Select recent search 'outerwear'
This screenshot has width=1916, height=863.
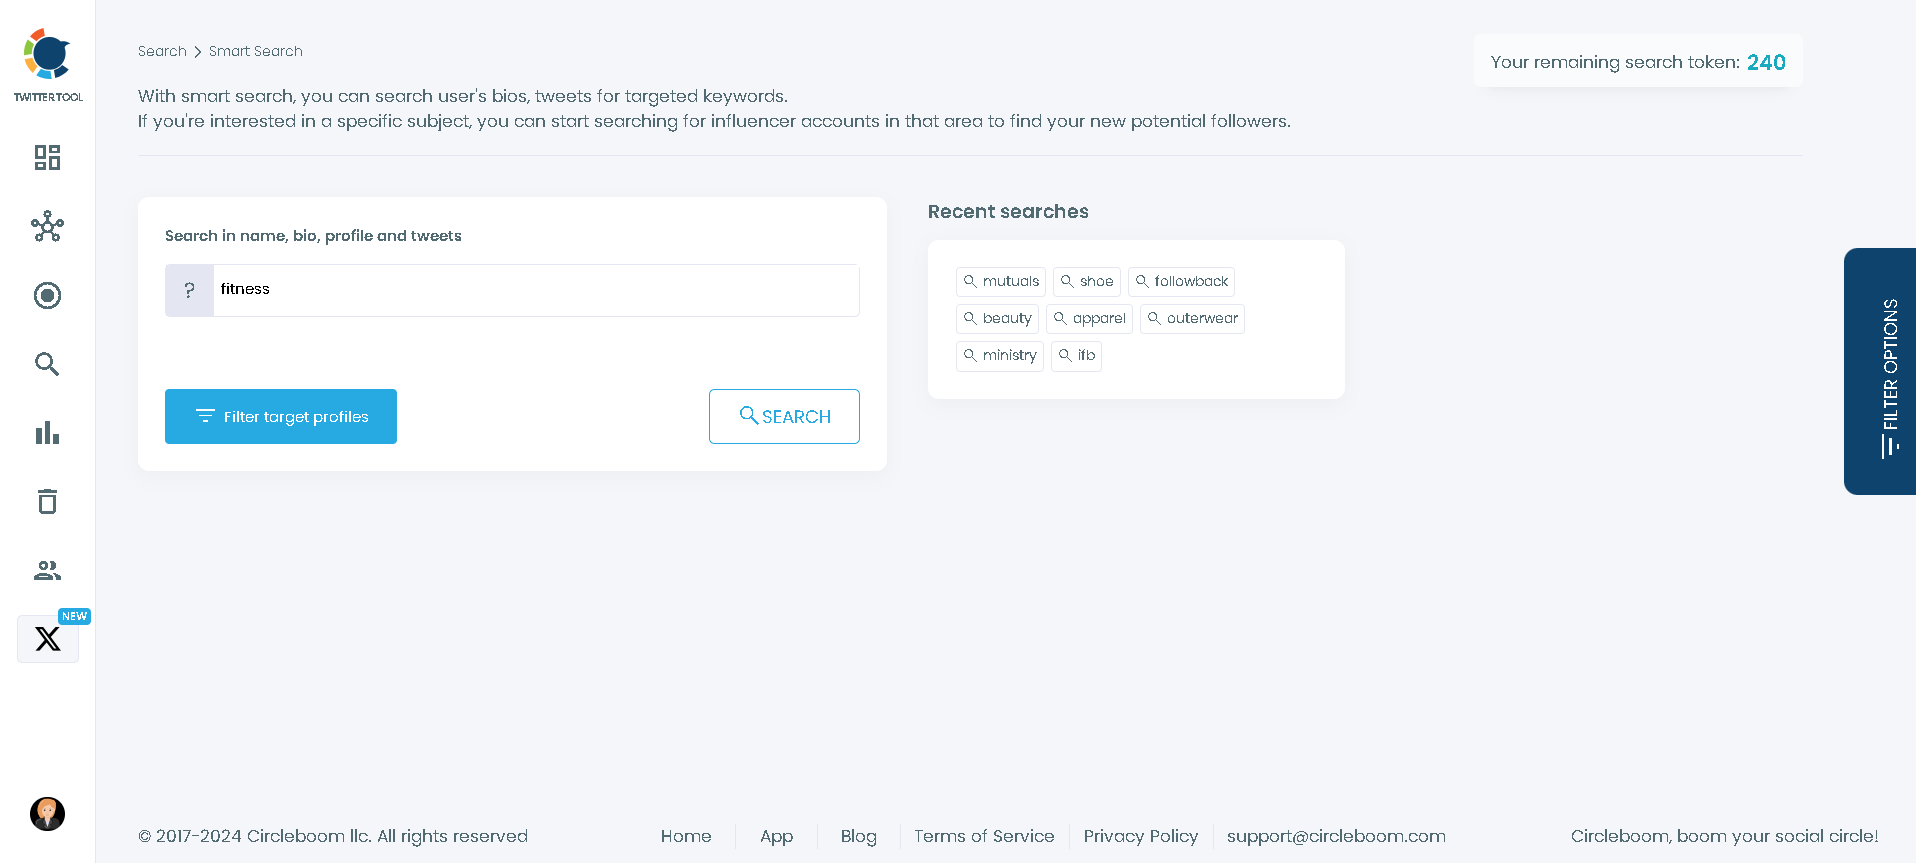1192,319
